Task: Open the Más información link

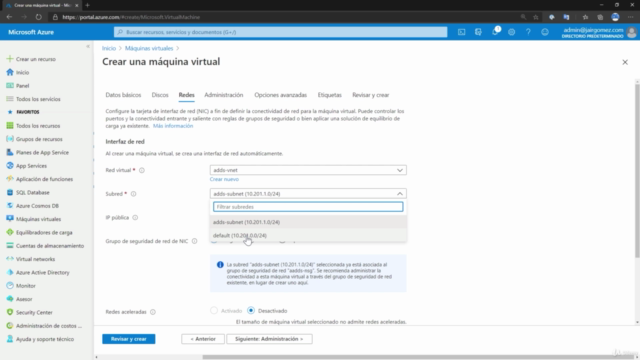Action: pos(173,126)
